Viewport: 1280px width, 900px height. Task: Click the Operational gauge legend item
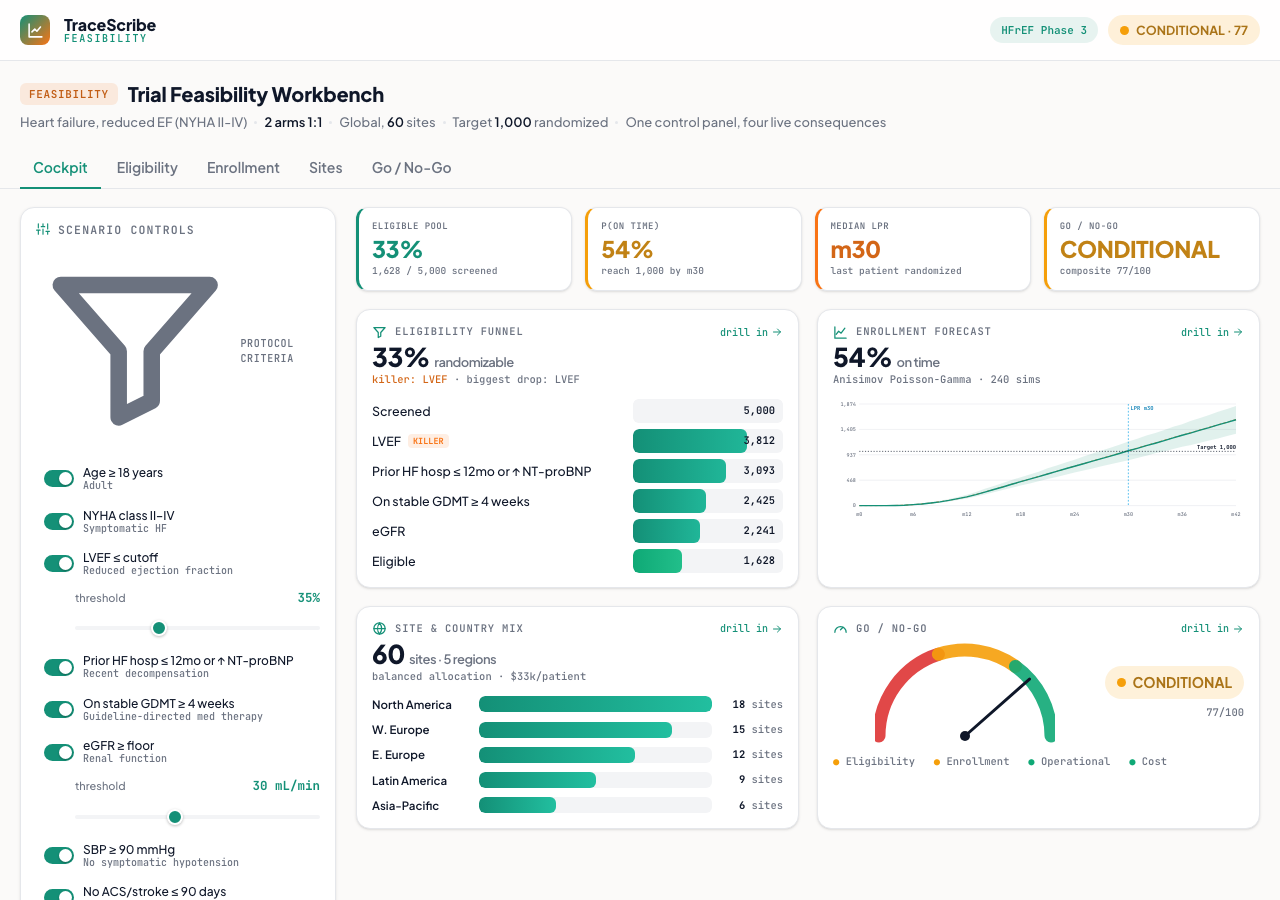coord(1069,762)
